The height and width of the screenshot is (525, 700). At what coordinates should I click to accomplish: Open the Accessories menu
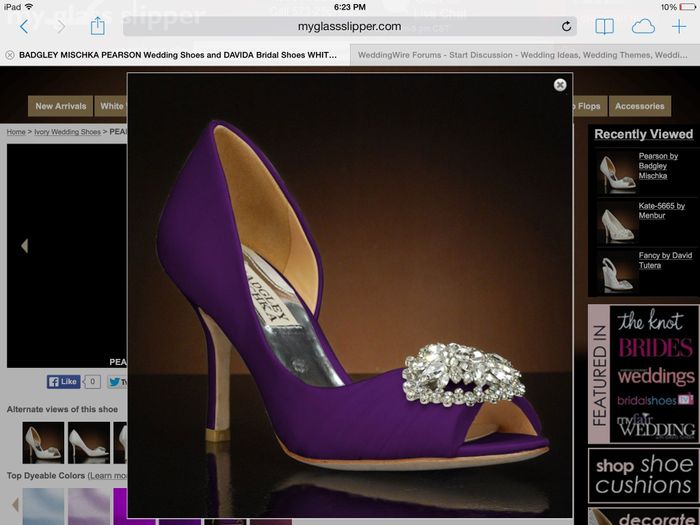point(639,106)
